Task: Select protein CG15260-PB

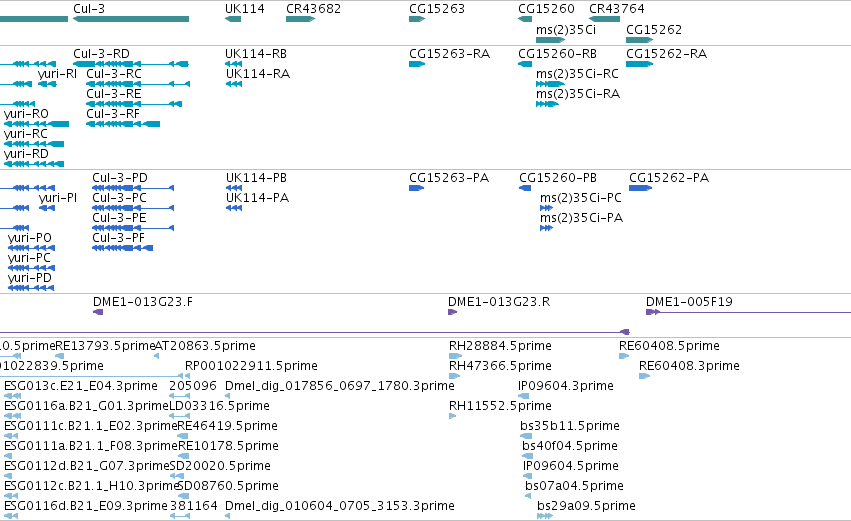Action: click(x=558, y=178)
